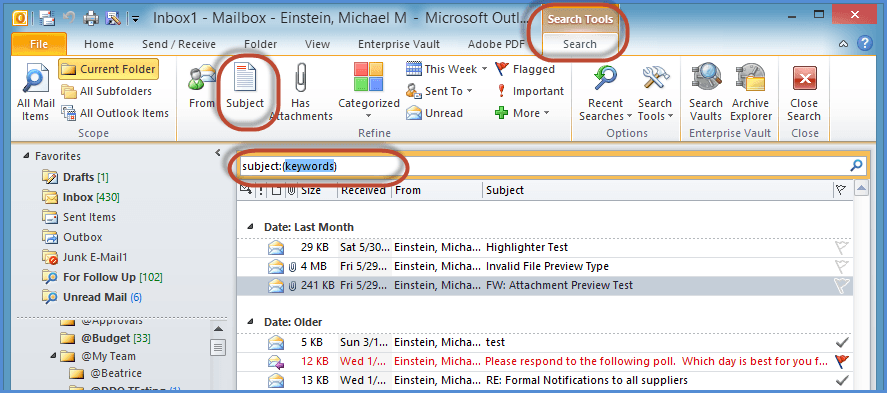887x393 pixels.
Task: Open Archive Explorer
Action: coord(752,93)
